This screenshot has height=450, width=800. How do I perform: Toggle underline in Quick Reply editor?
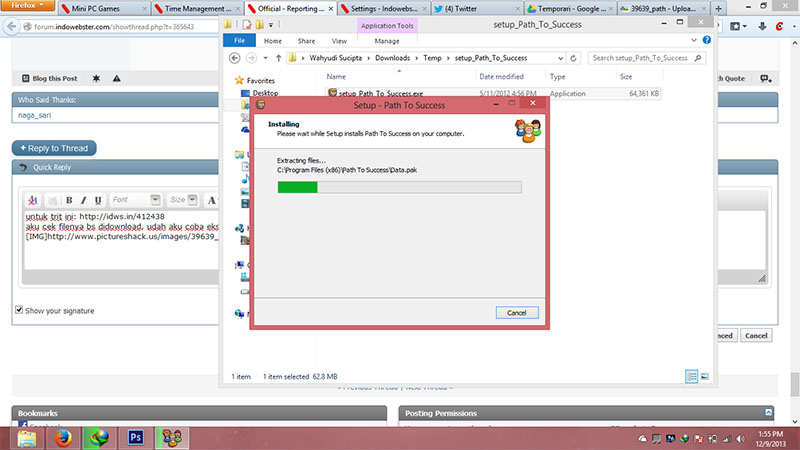97,200
